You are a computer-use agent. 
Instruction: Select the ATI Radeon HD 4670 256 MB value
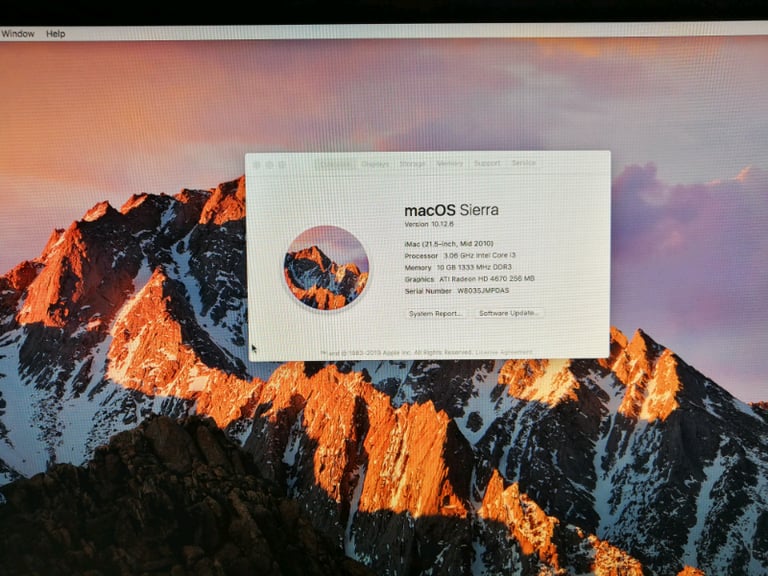(487, 279)
